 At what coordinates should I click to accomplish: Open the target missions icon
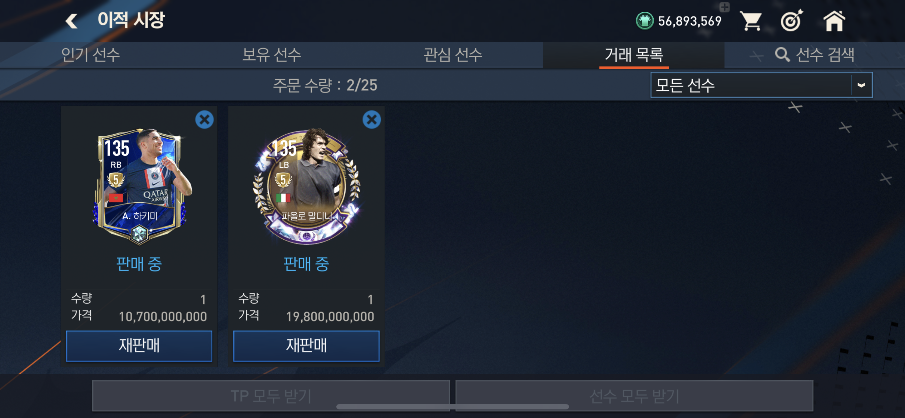coord(790,21)
